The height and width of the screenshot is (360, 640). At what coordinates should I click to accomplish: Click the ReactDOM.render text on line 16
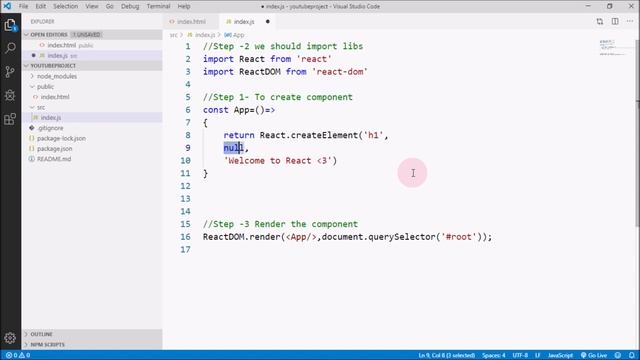pos(241,237)
